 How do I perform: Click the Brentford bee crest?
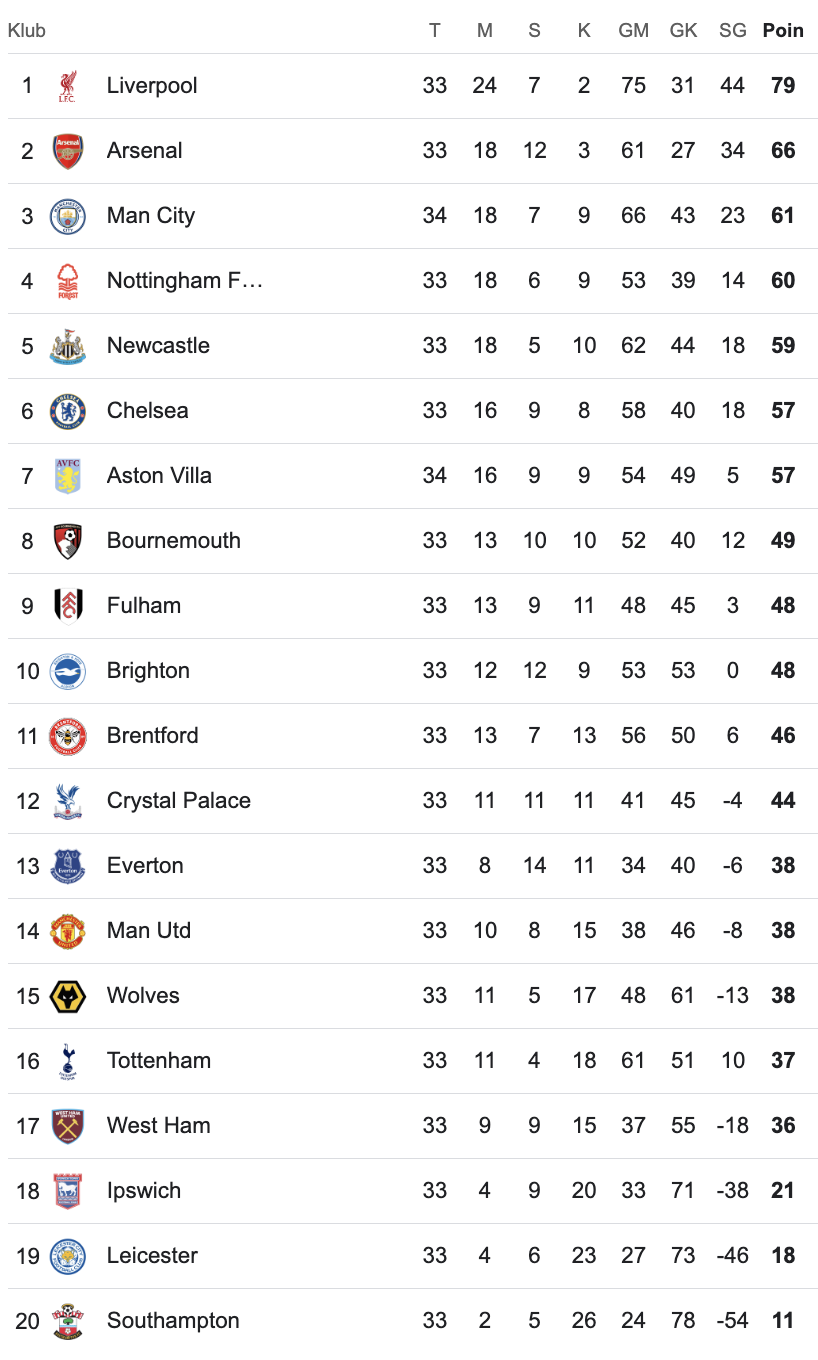(68, 736)
